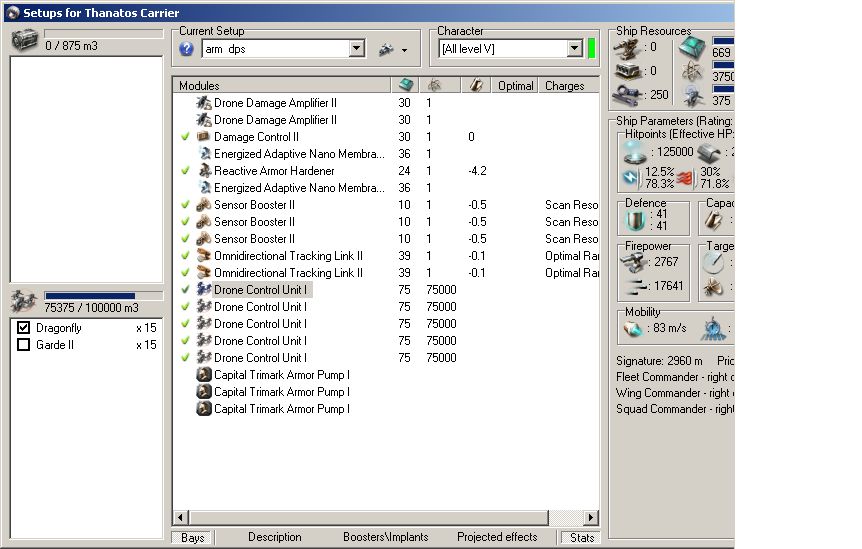The height and width of the screenshot is (549, 862).
Task: Click the calibration icon showing 250
Action: 627,95
